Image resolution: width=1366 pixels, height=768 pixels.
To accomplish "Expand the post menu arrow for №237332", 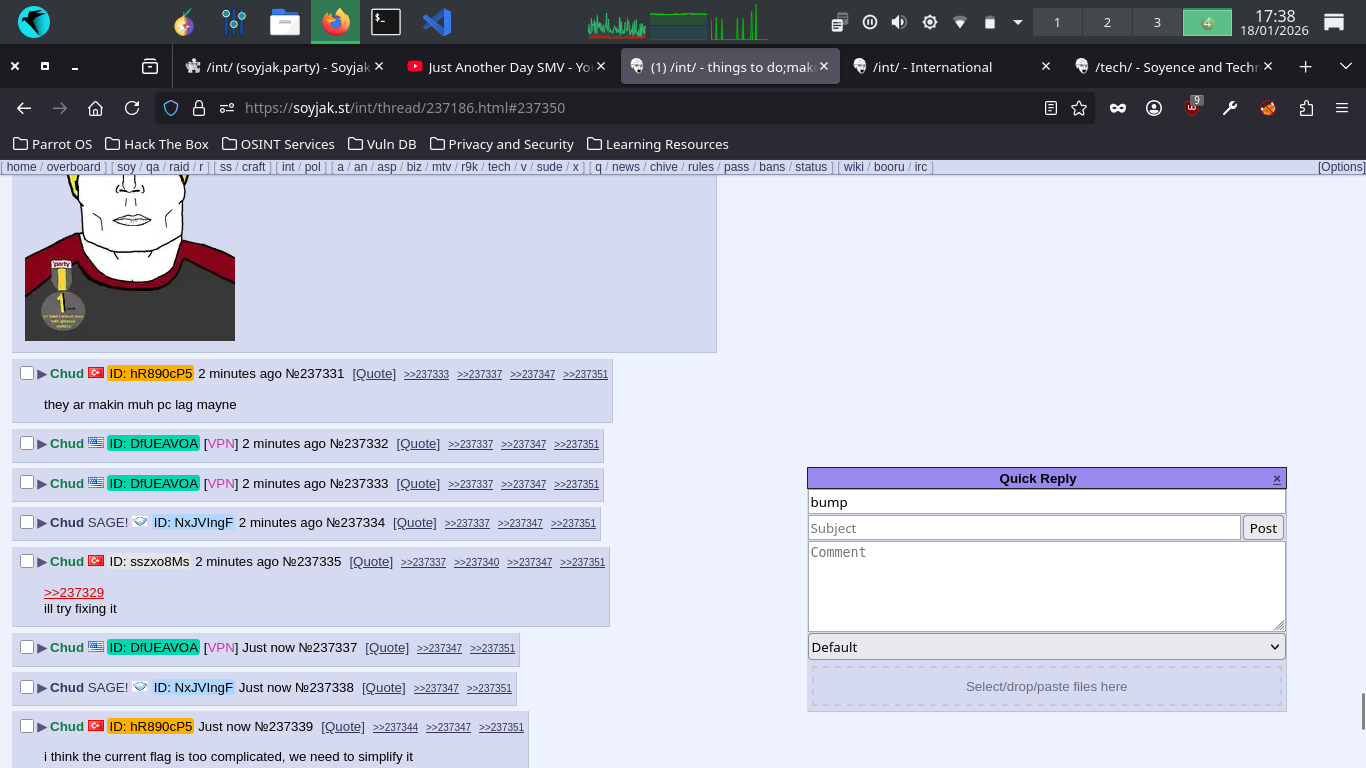I will [x=42, y=444].
